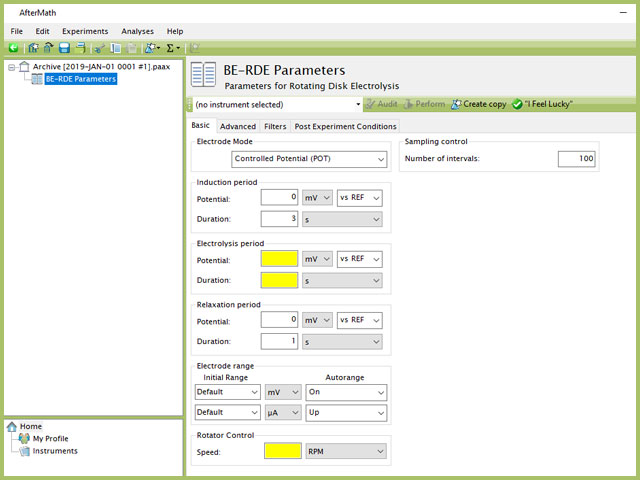Viewport: 640px width, 480px height.
Task: Click the Relaxation period Potential field
Action: [279, 320]
